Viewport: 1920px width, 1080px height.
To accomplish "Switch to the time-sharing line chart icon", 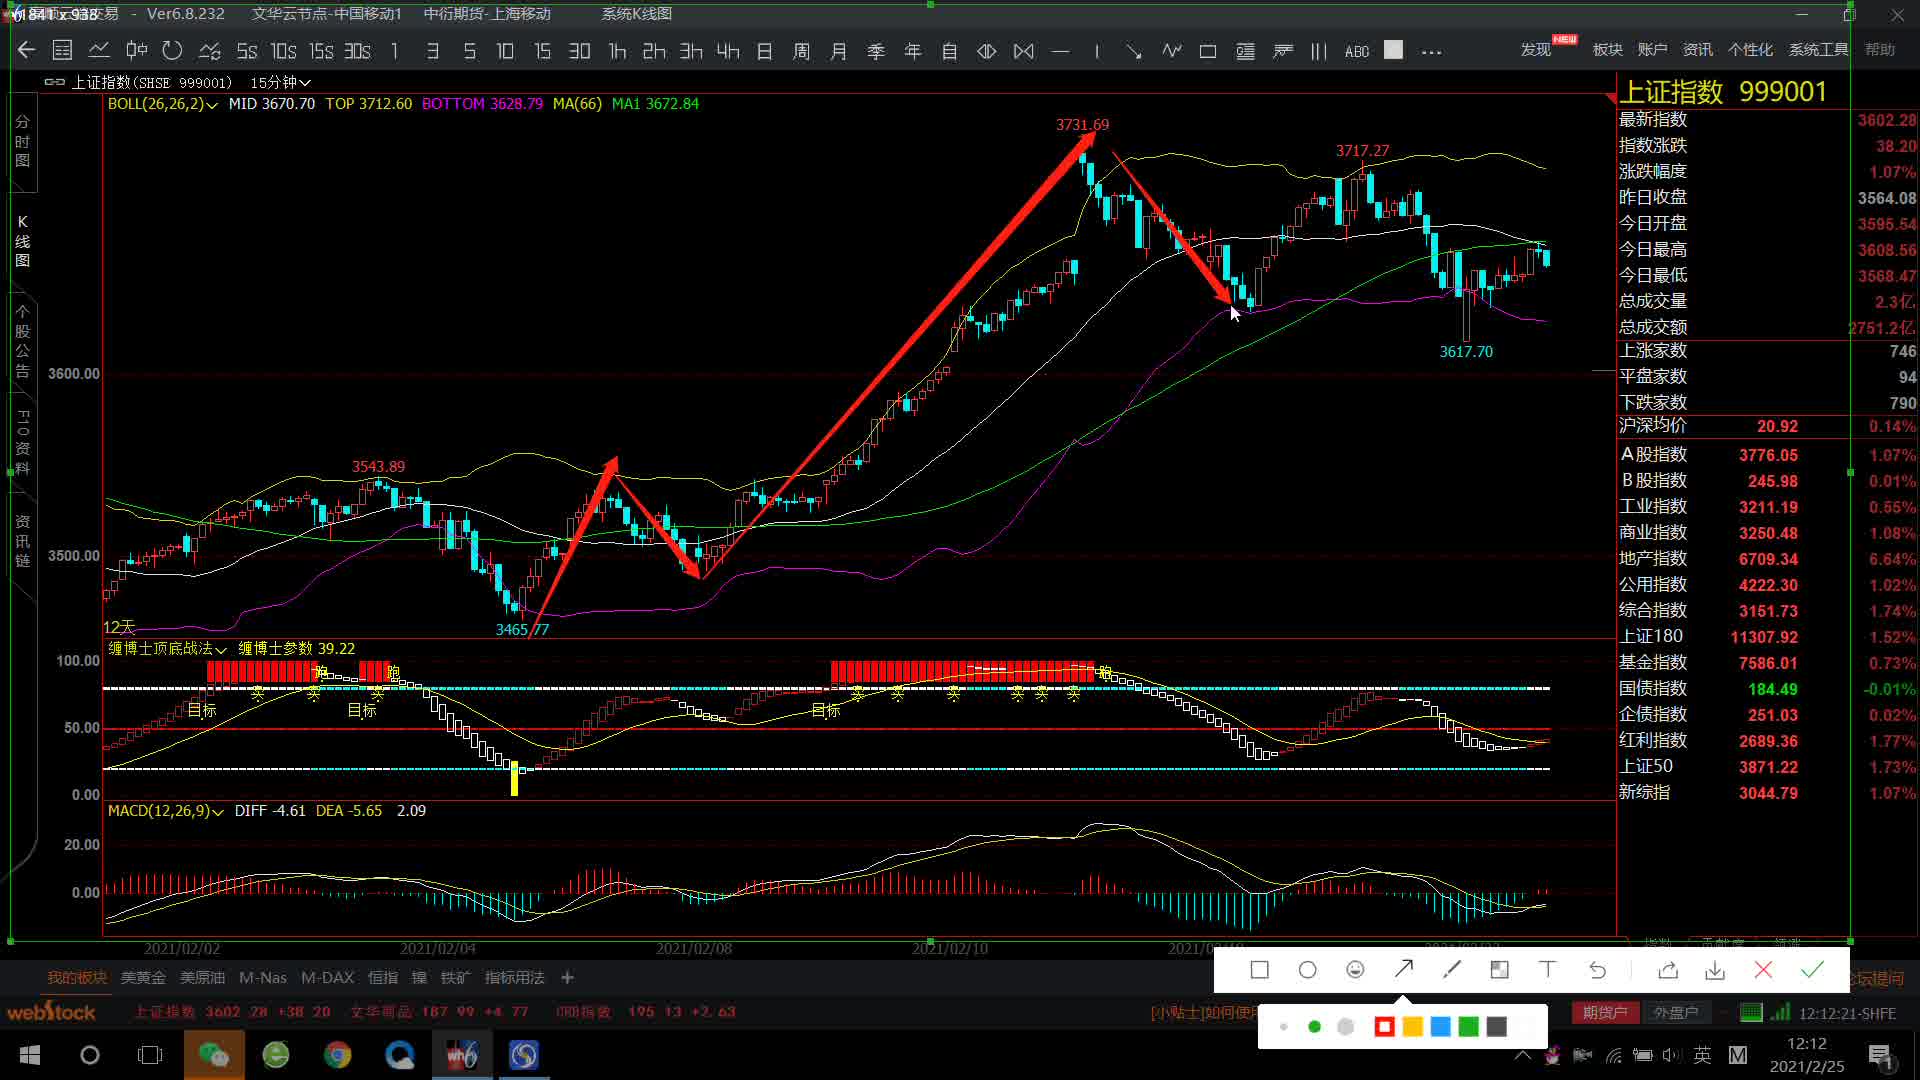I will pos(99,50).
